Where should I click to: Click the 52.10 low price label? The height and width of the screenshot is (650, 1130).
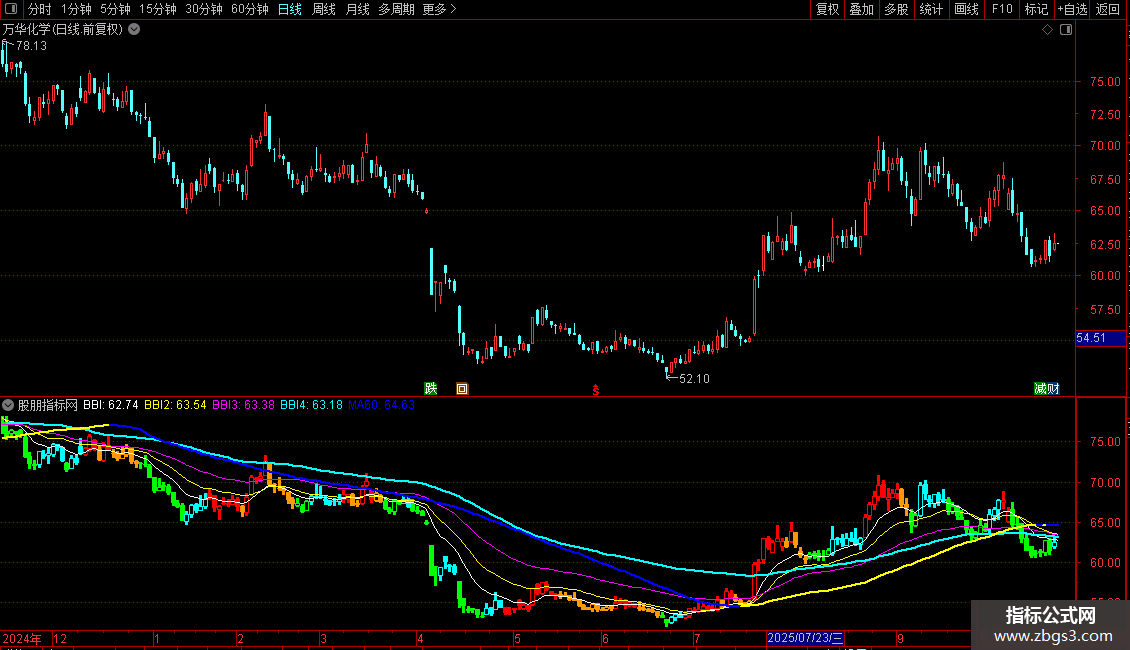click(x=694, y=378)
